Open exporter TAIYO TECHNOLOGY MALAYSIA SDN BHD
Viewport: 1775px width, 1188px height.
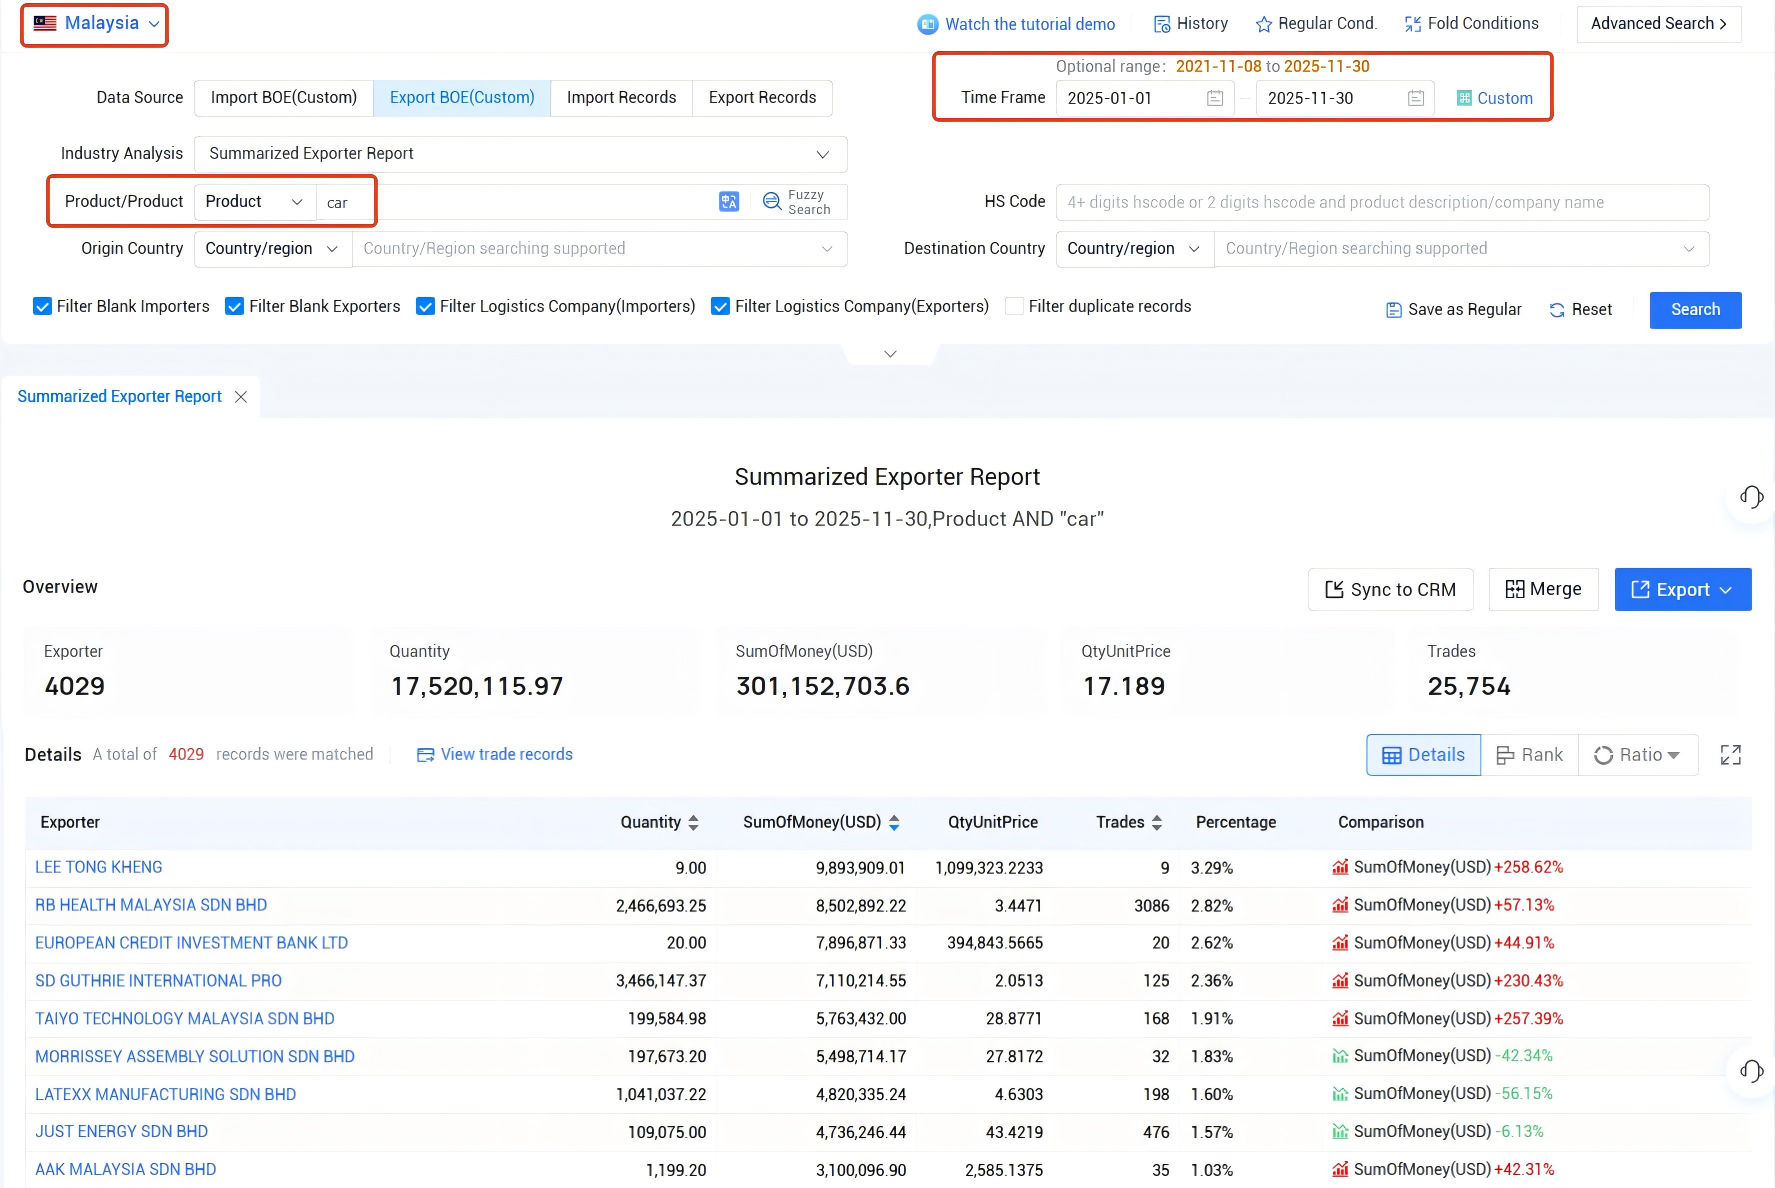pos(185,1019)
